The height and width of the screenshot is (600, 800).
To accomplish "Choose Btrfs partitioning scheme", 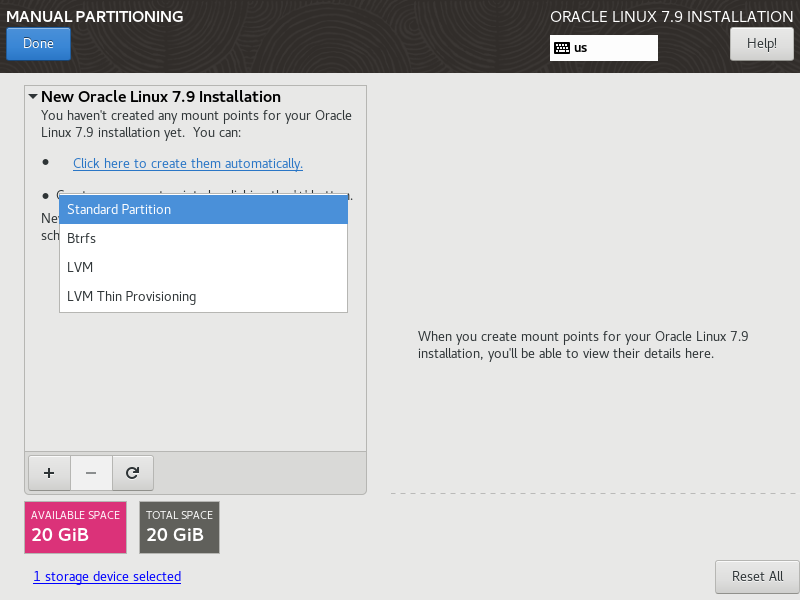I will point(204,238).
